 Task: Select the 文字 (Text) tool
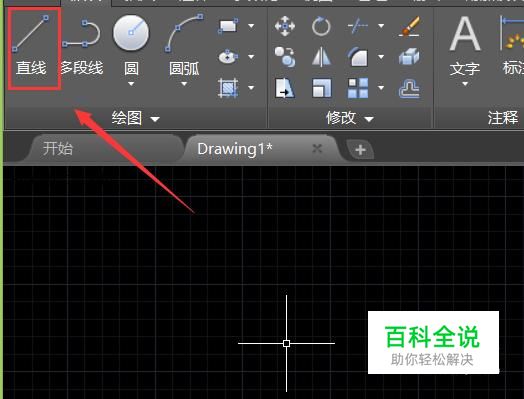click(x=465, y=46)
